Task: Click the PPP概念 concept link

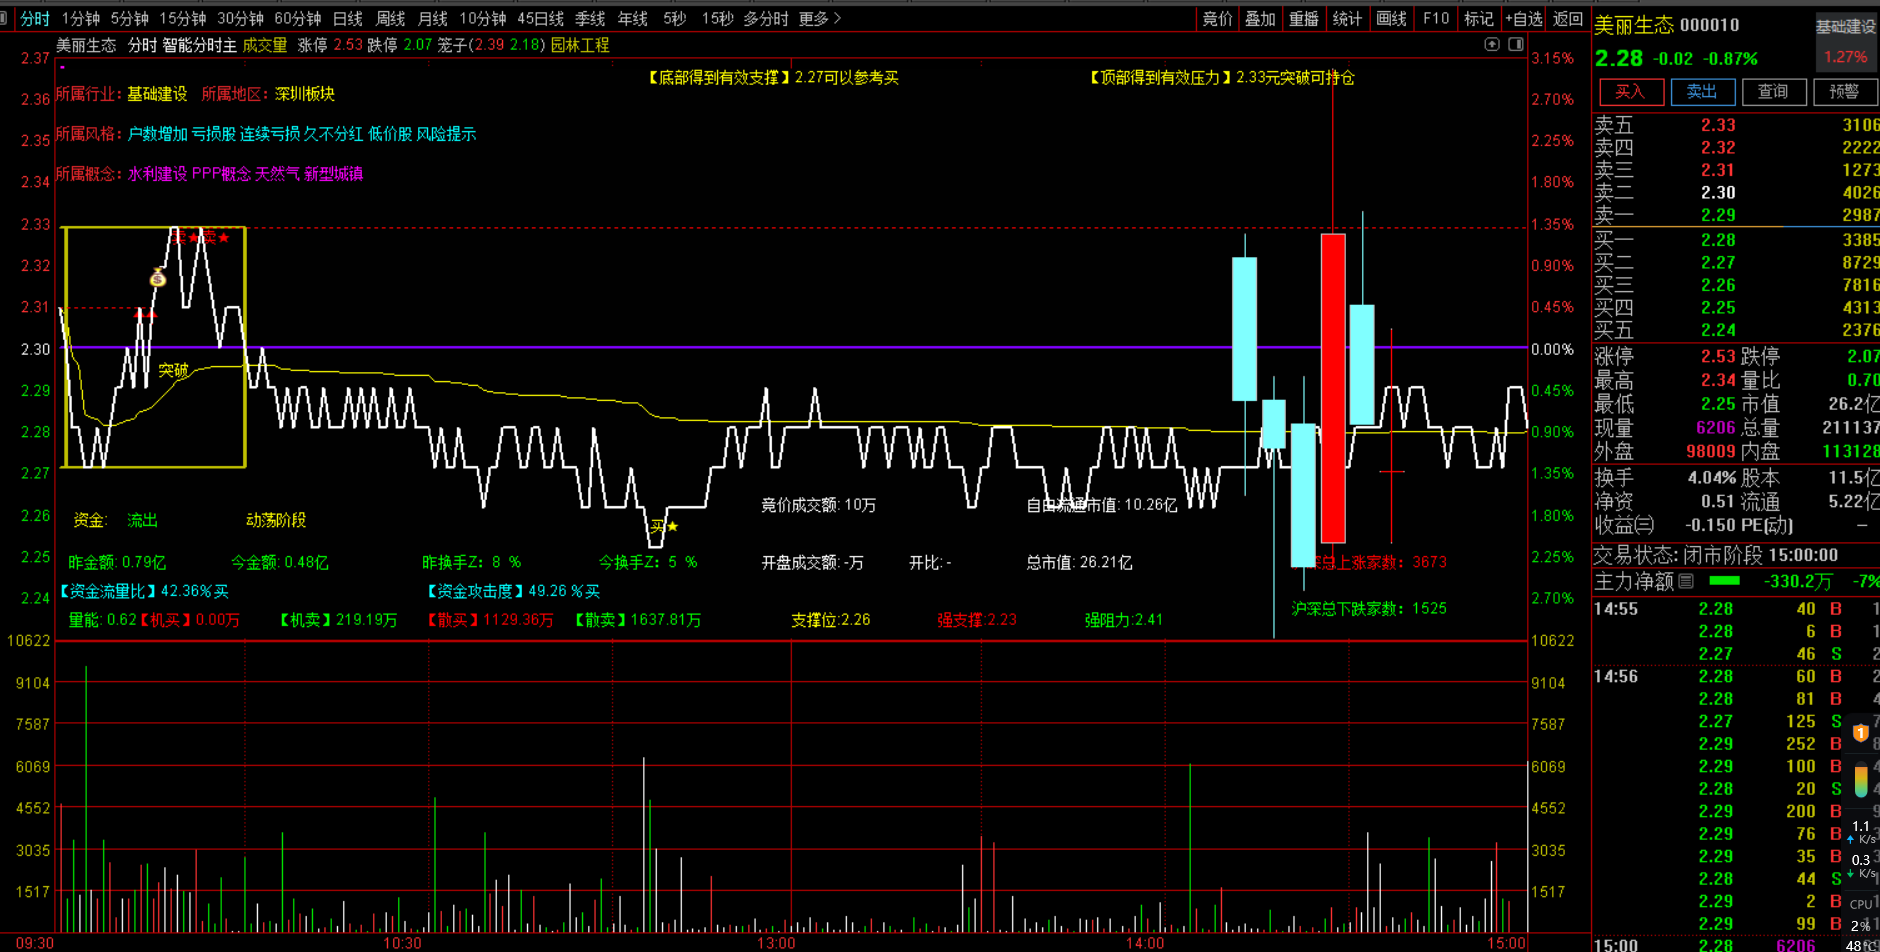Action: (221, 173)
